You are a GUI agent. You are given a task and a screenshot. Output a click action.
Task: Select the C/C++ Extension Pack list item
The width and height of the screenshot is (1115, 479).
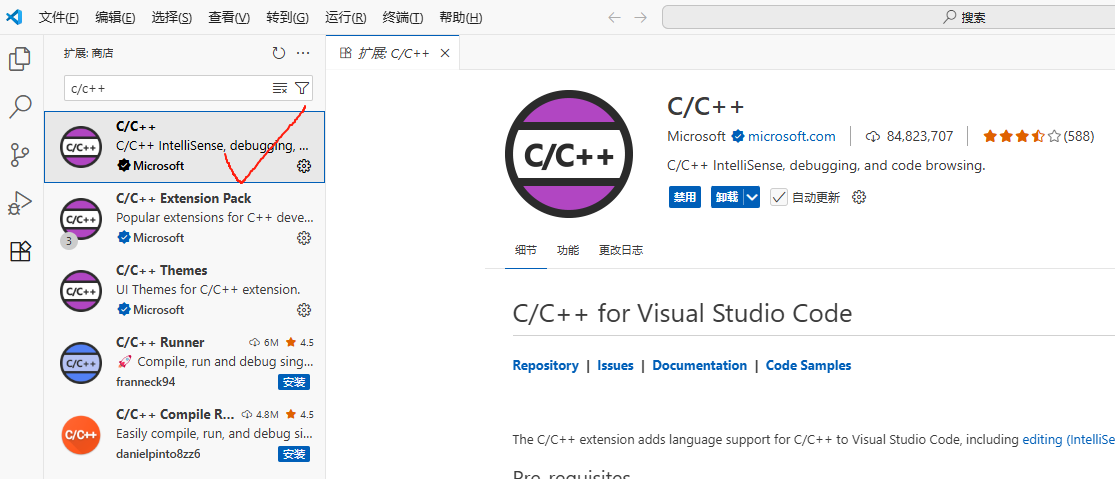tap(185, 218)
